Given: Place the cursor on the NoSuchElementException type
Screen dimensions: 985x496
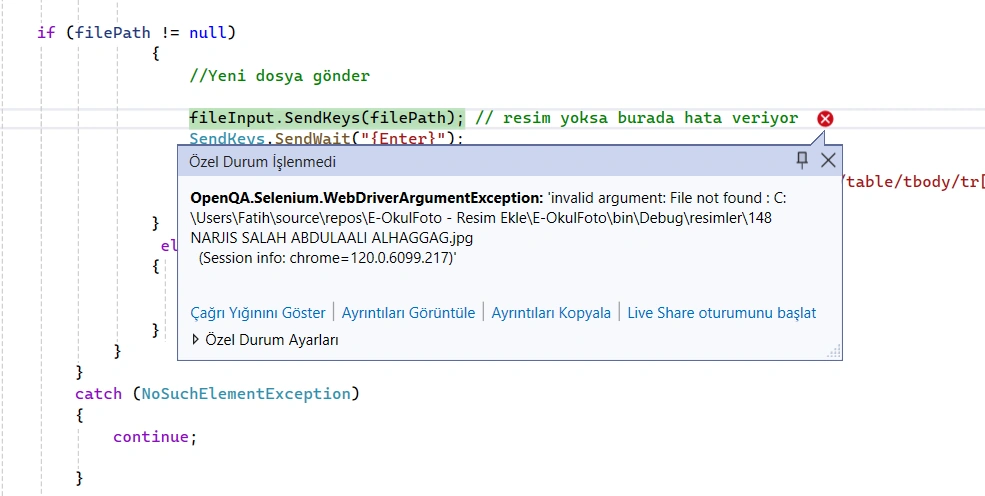Looking at the screenshot, I should point(246,394).
